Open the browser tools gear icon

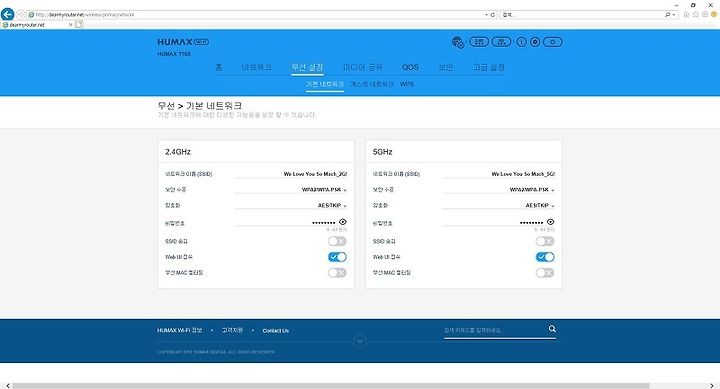[x=705, y=15]
